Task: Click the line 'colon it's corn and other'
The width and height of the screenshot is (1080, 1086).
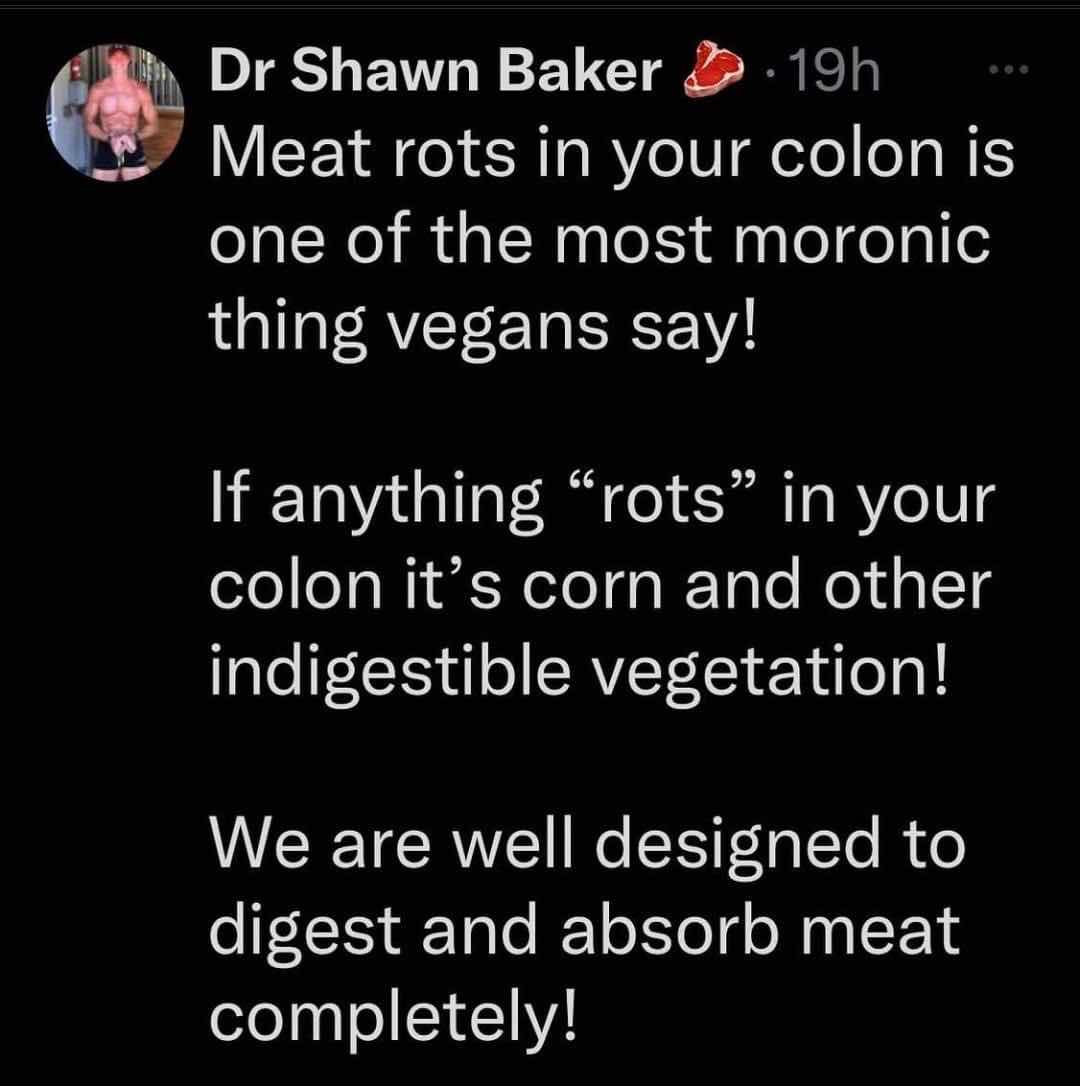Action: click(x=601, y=587)
